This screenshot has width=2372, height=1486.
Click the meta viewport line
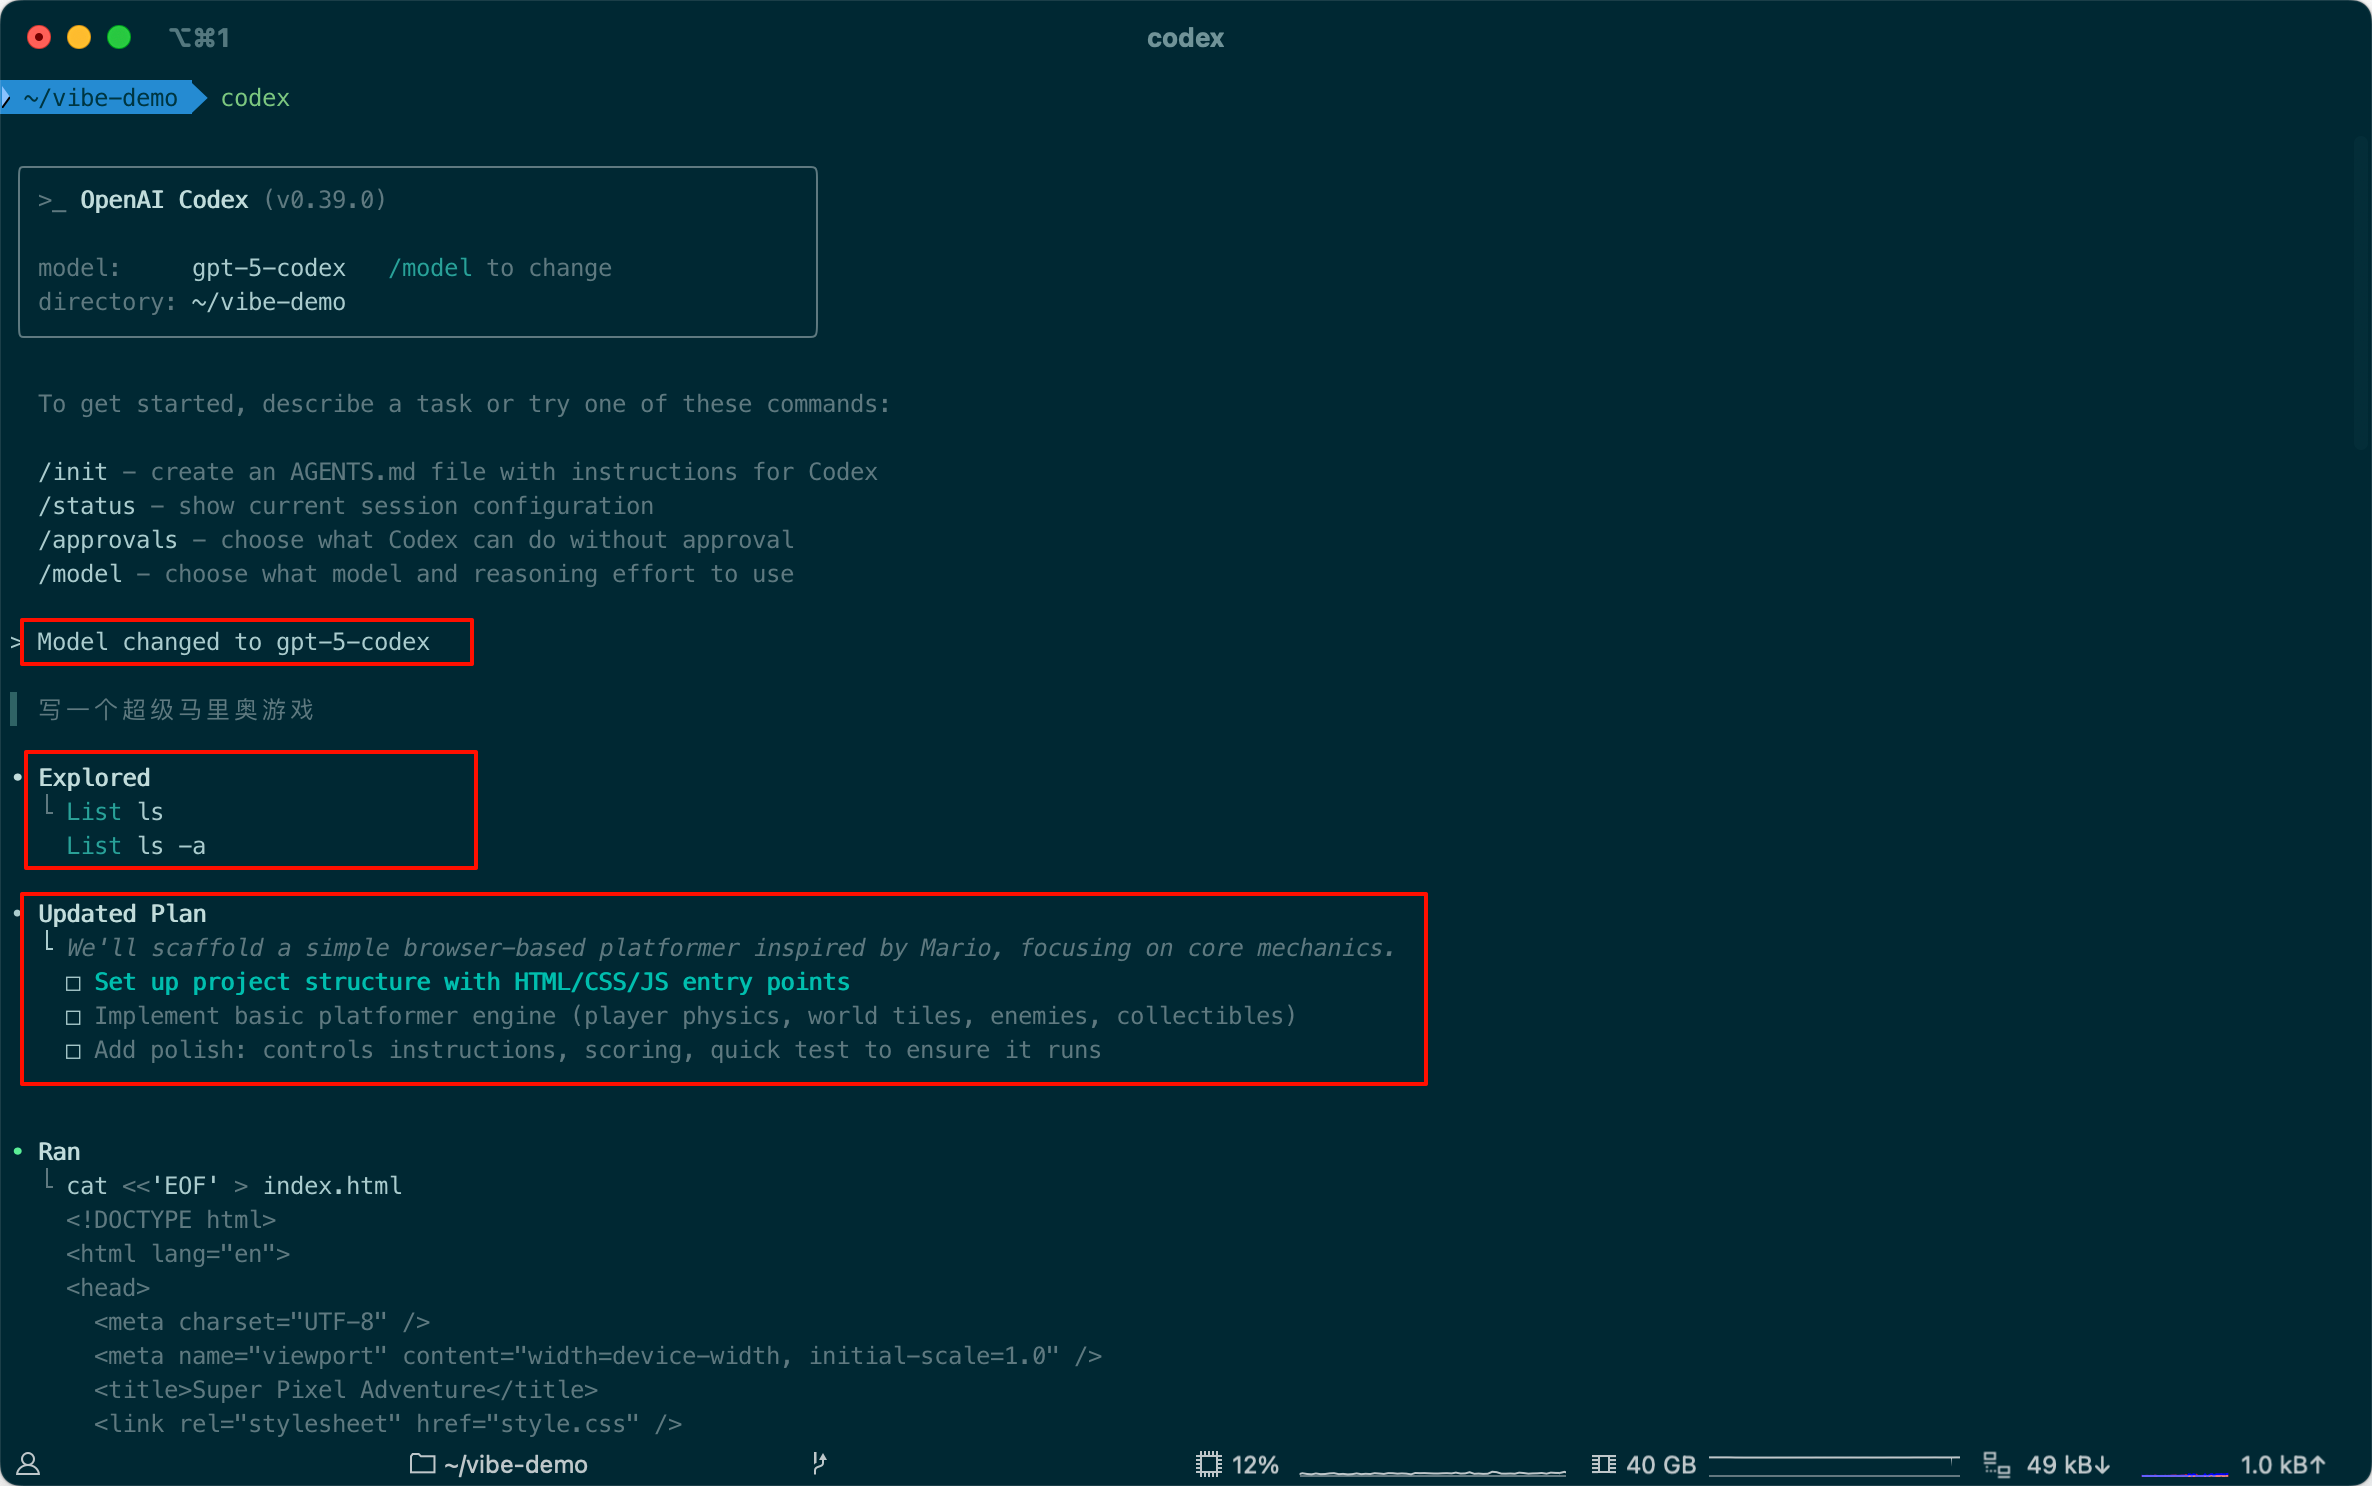598,1356
